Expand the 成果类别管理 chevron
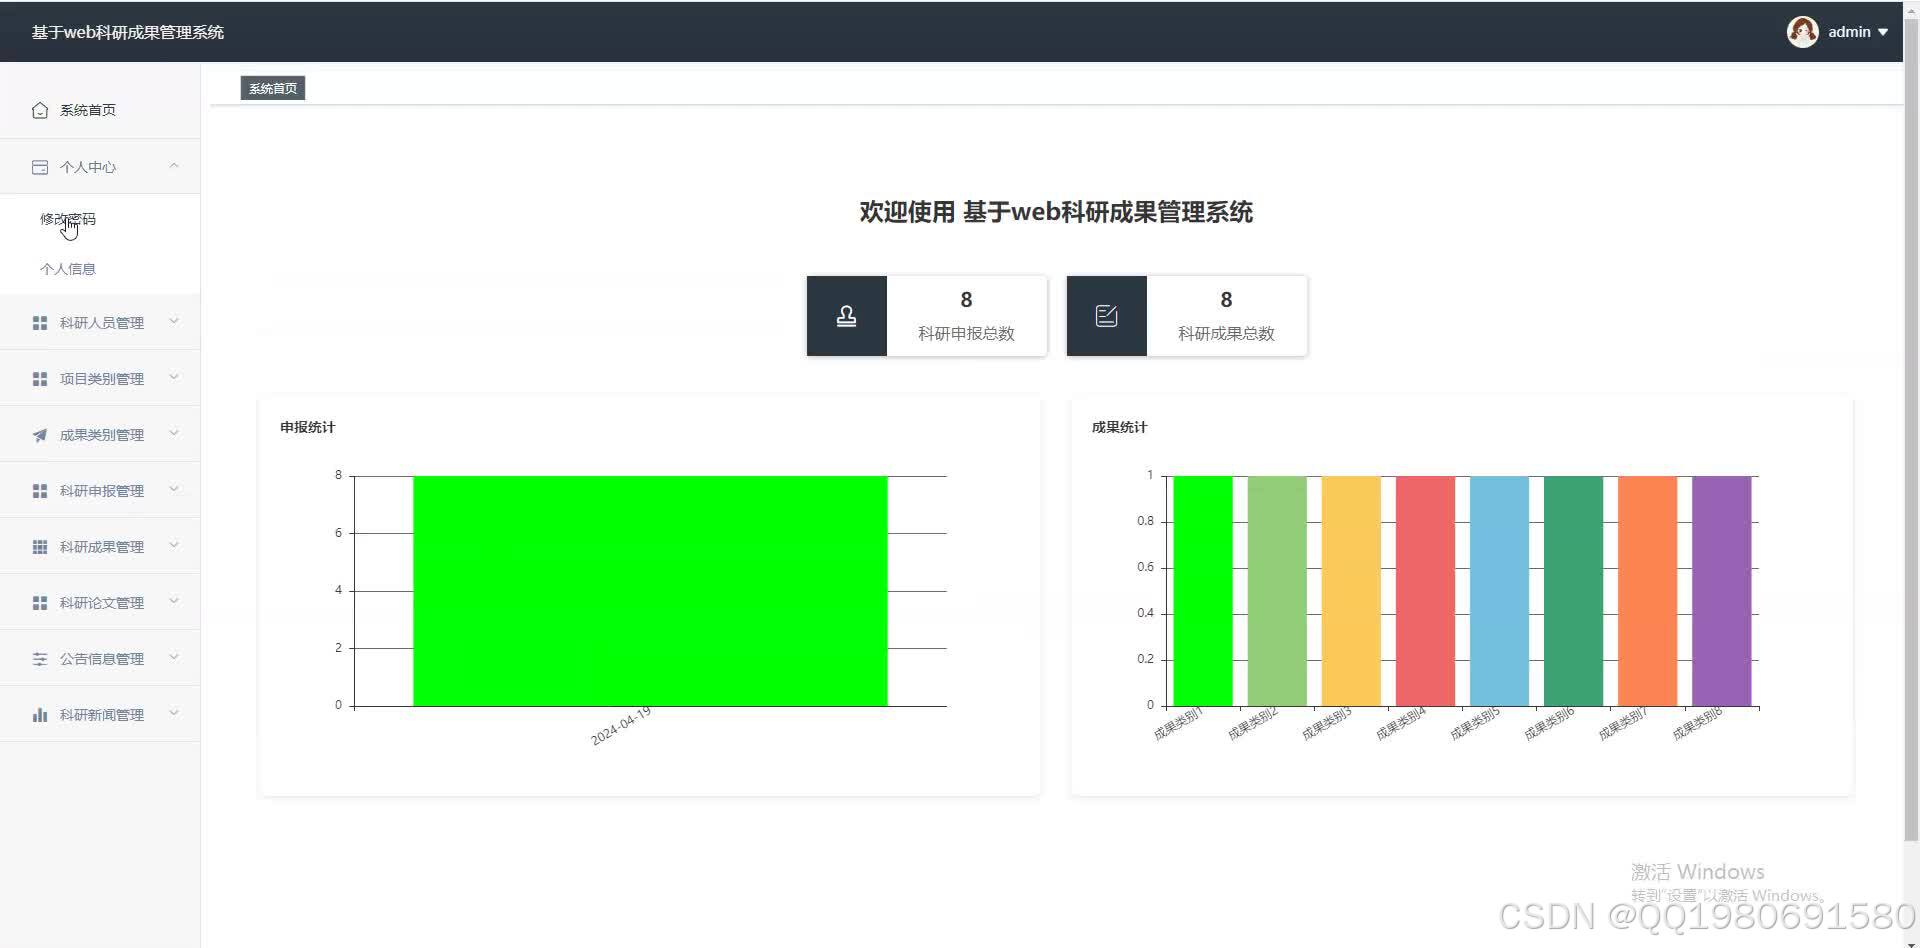The height and width of the screenshot is (948, 1920). click(x=174, y=433)
